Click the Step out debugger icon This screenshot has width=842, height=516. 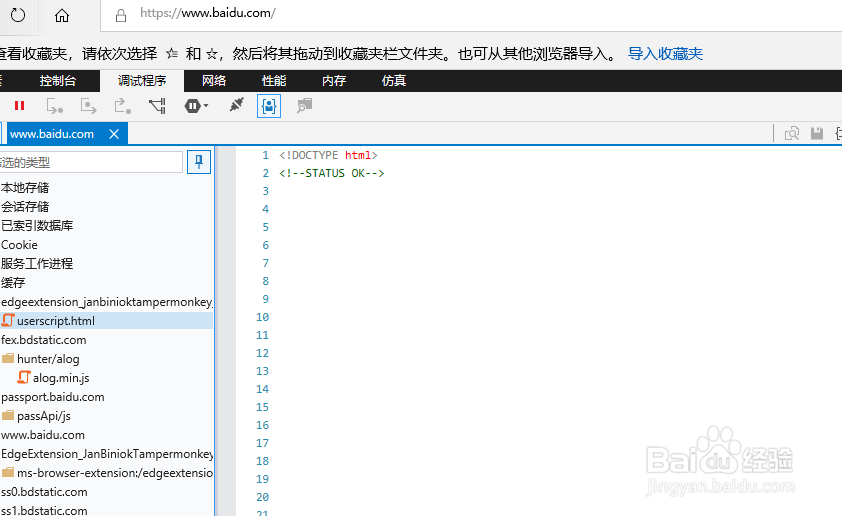[x=122, y=106]
